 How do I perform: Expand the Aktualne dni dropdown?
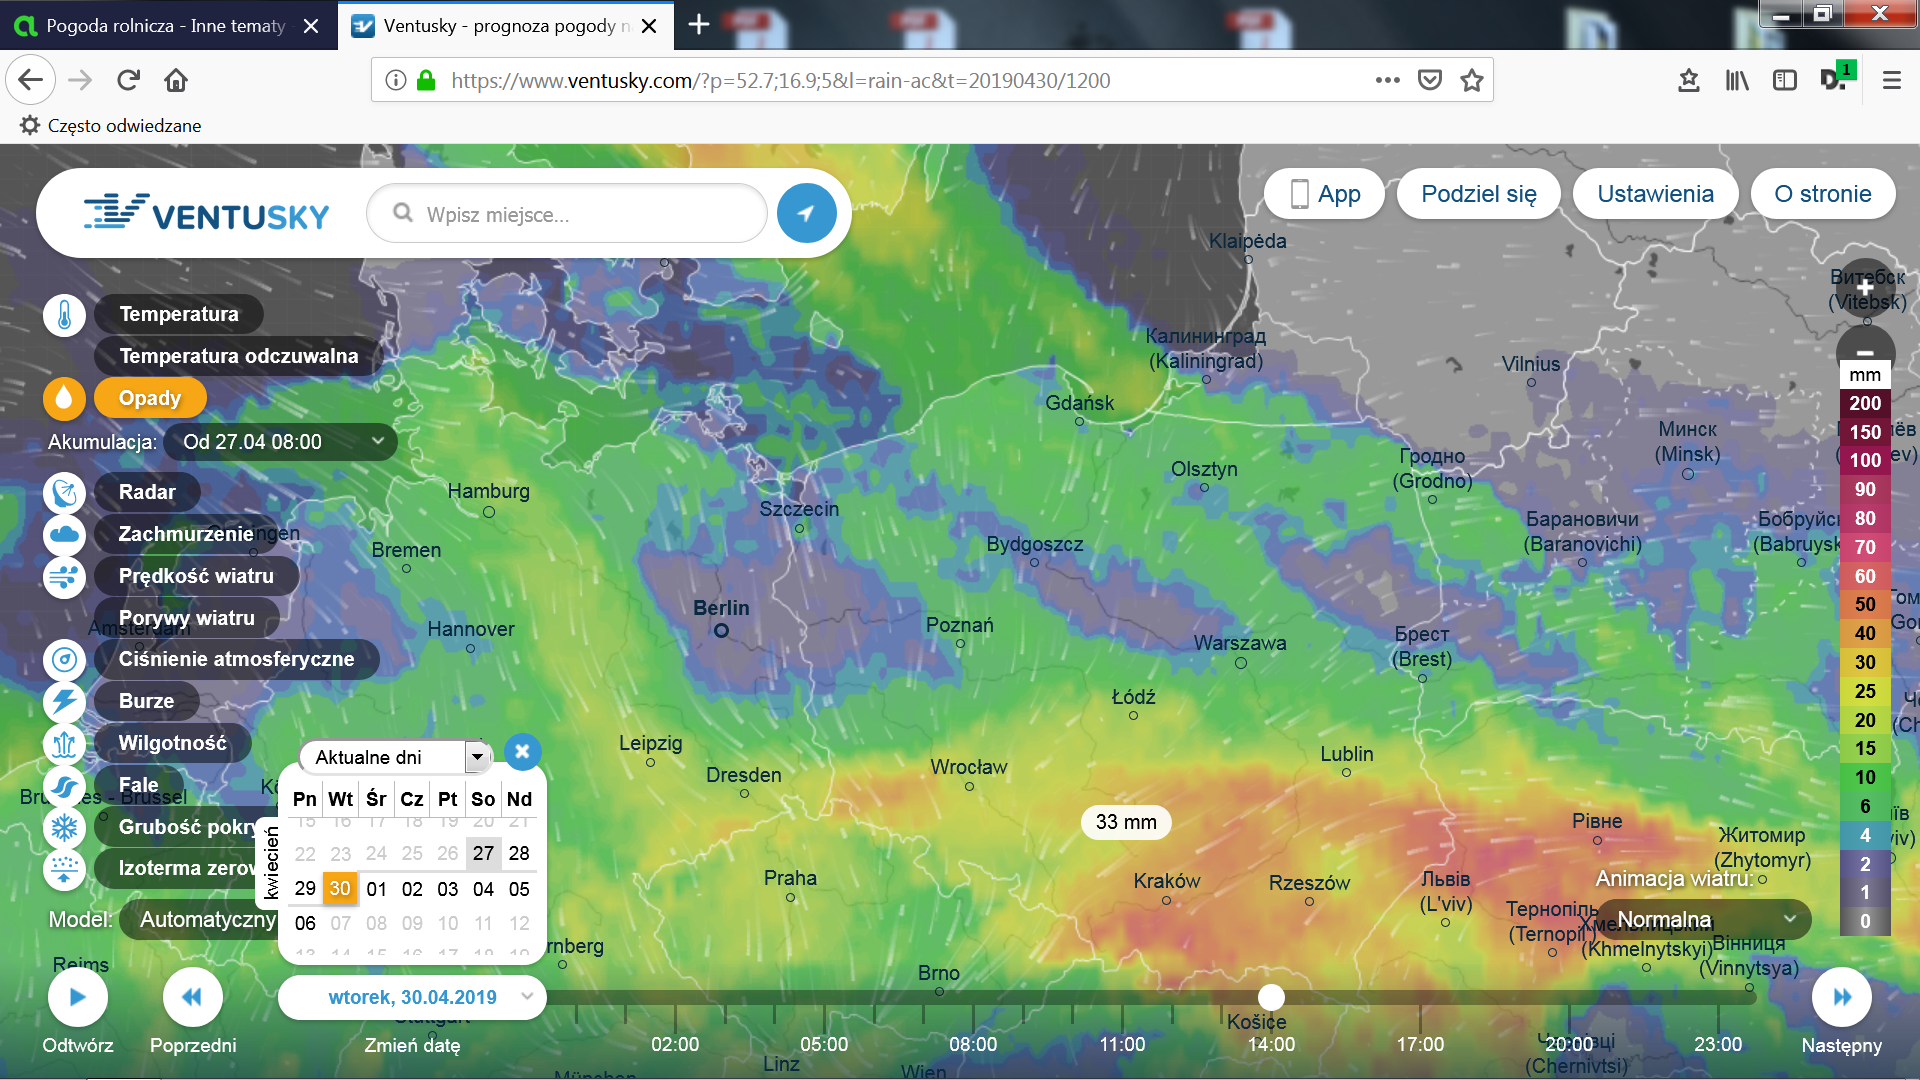tap(477, 757)
